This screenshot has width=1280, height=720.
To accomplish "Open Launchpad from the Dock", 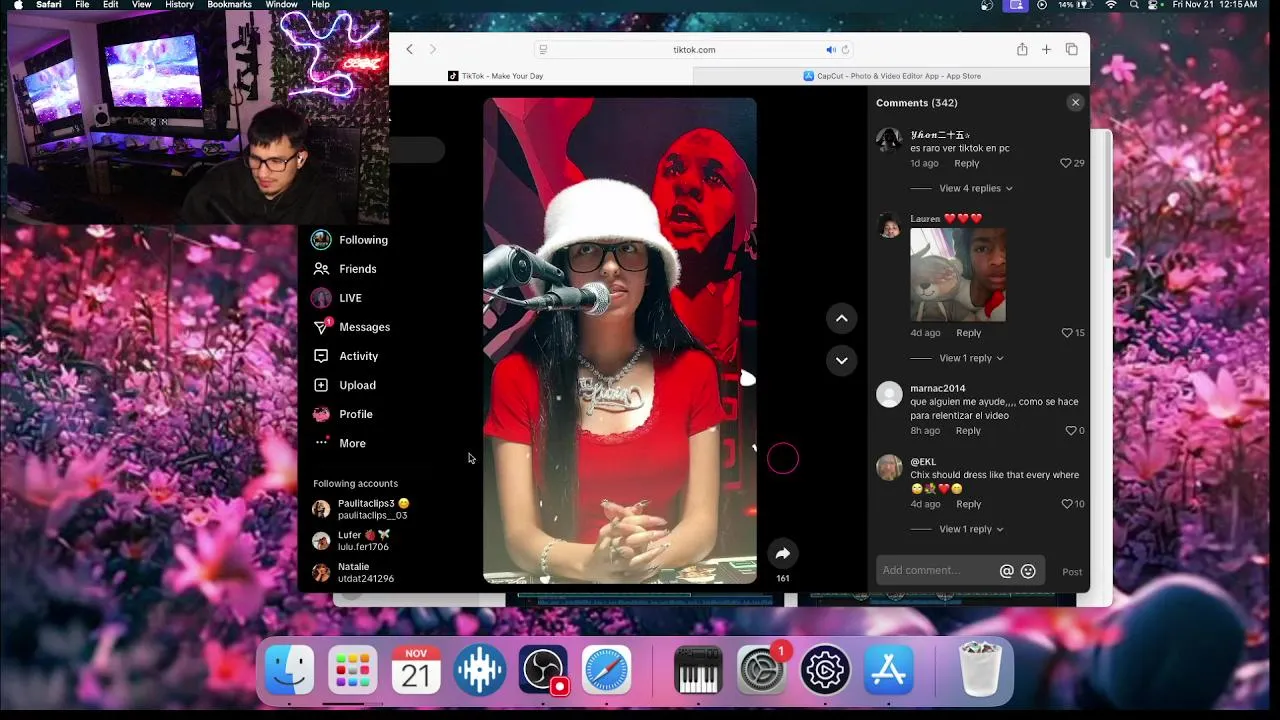I will click(x=352, y=670).
